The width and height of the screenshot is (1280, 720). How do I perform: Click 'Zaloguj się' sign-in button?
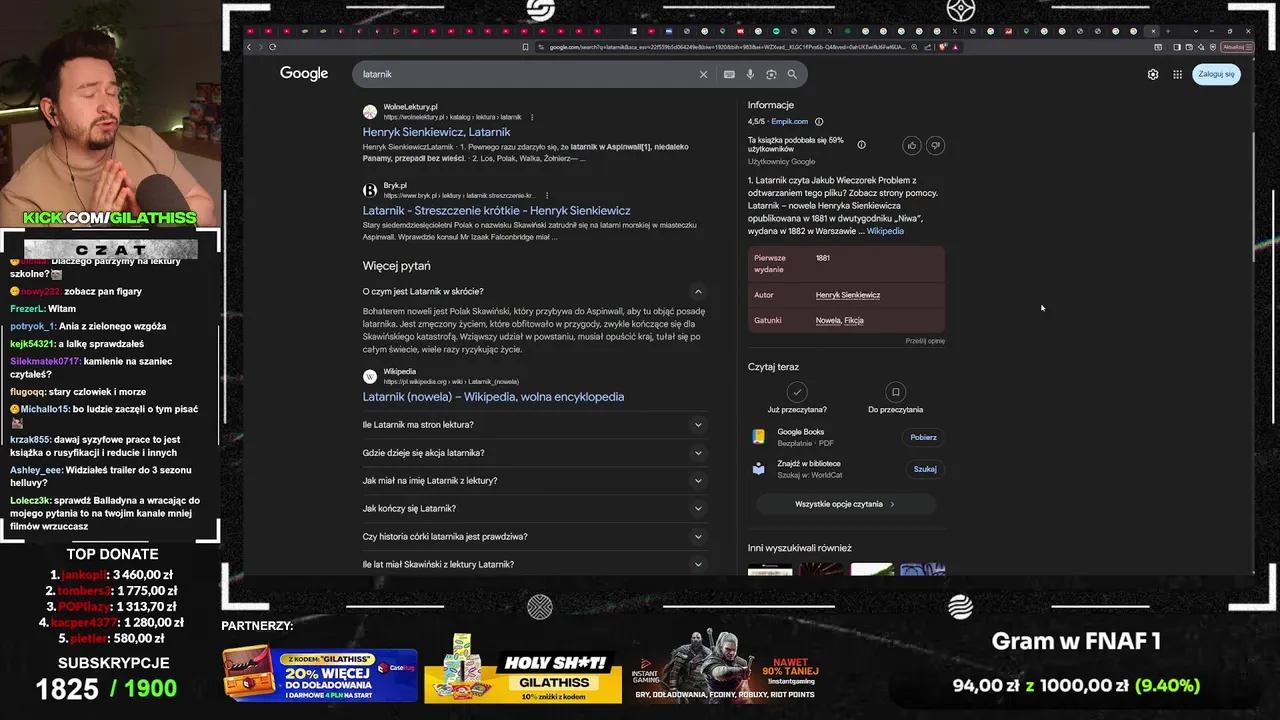click(x=1216, y=74)
